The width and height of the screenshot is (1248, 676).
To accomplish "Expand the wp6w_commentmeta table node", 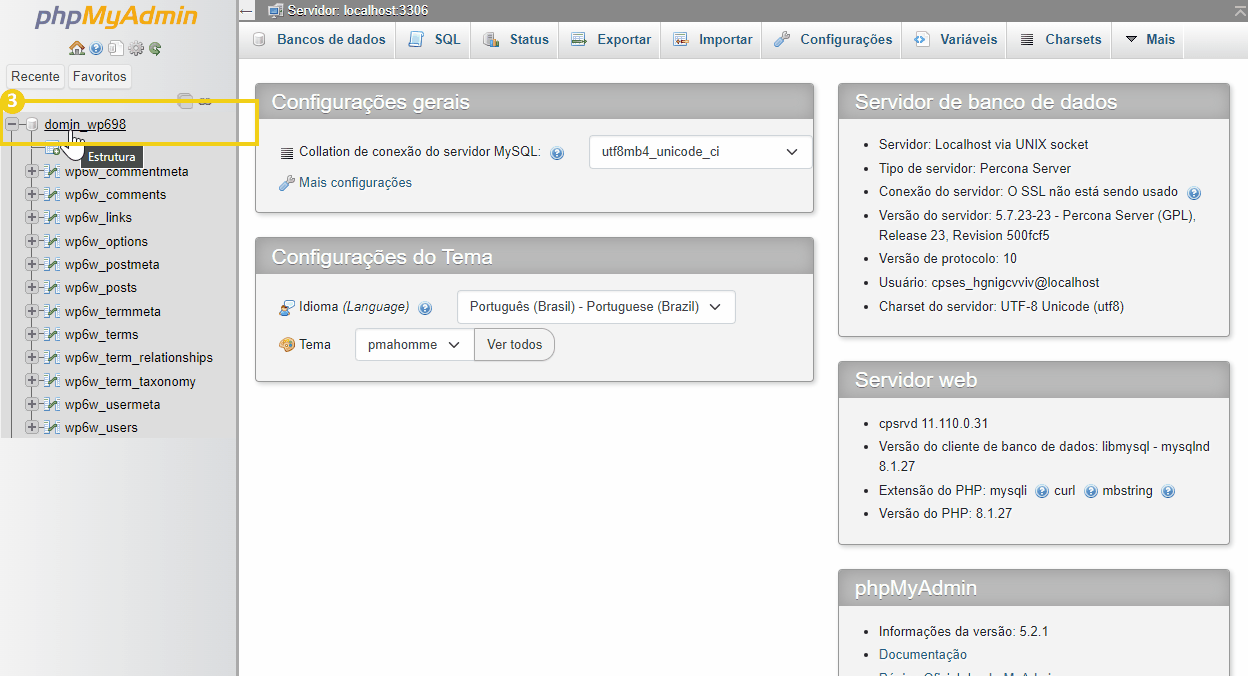I will [x=32, y=171].
